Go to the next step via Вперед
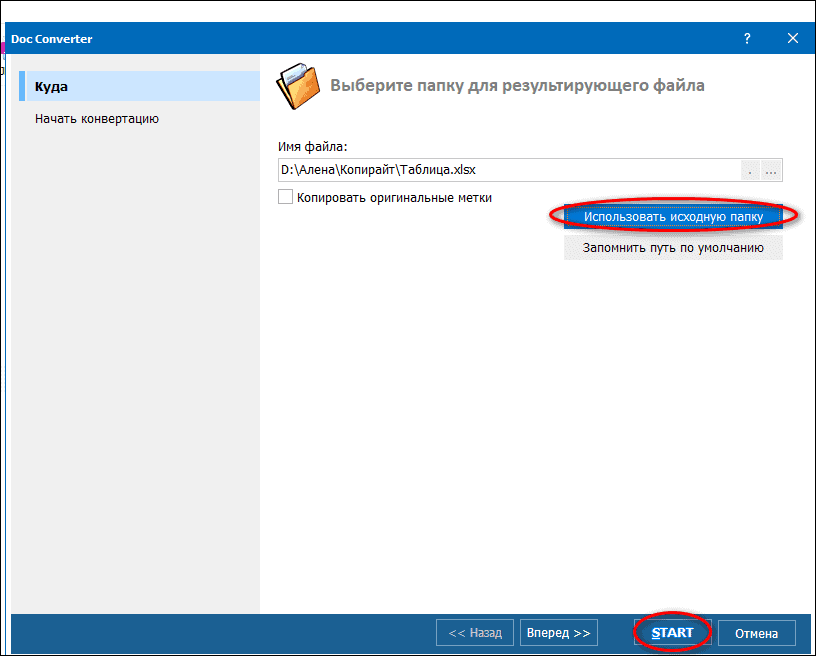This screenshot has height=656, width=816. click(558, 633)
